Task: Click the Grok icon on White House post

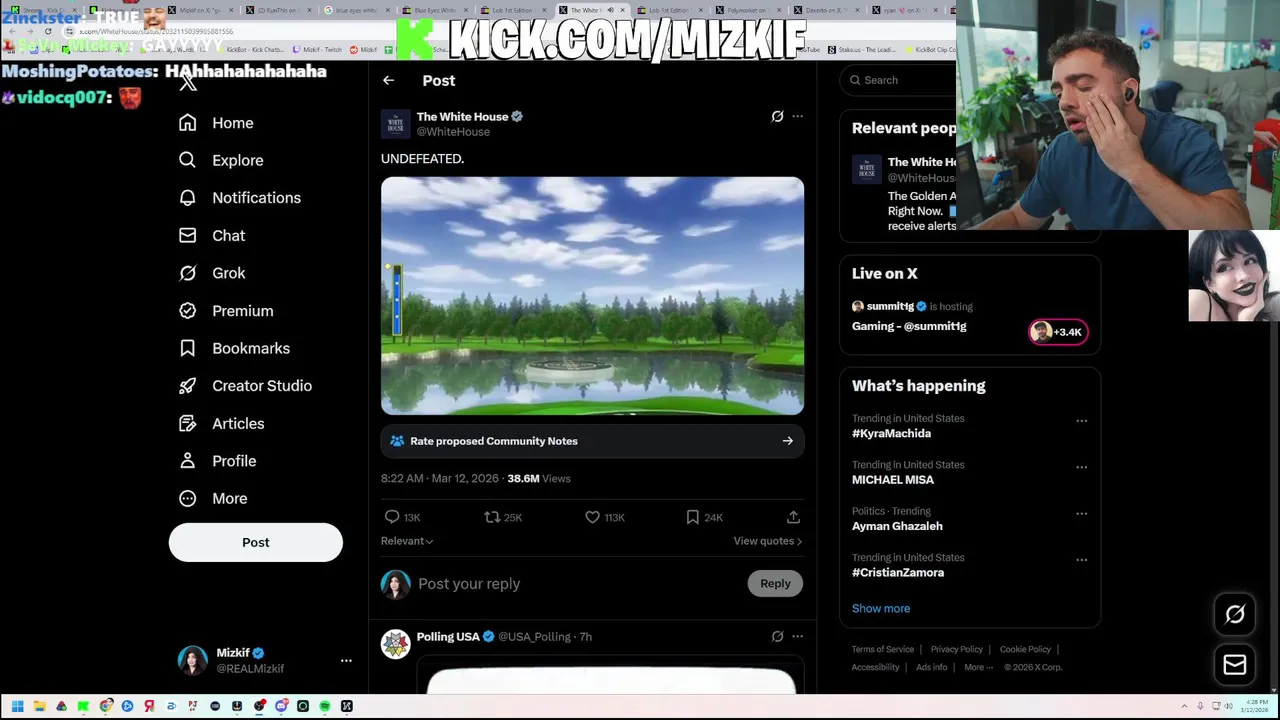Action: [777, 117]
